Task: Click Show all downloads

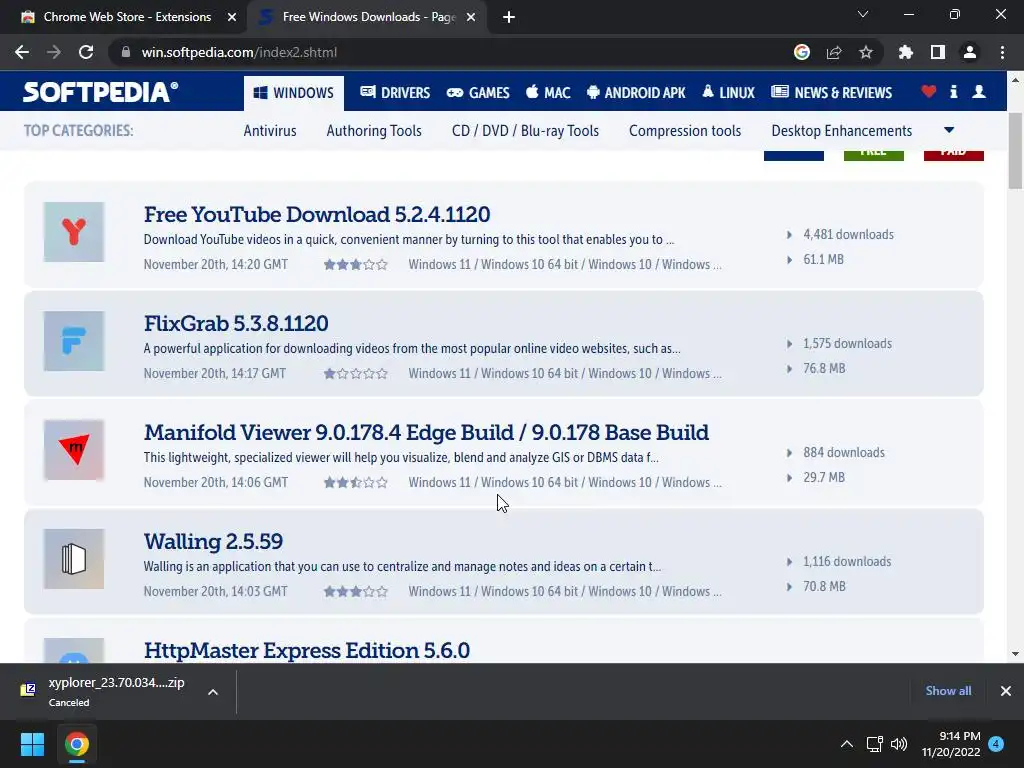Action: coord(948,690)
